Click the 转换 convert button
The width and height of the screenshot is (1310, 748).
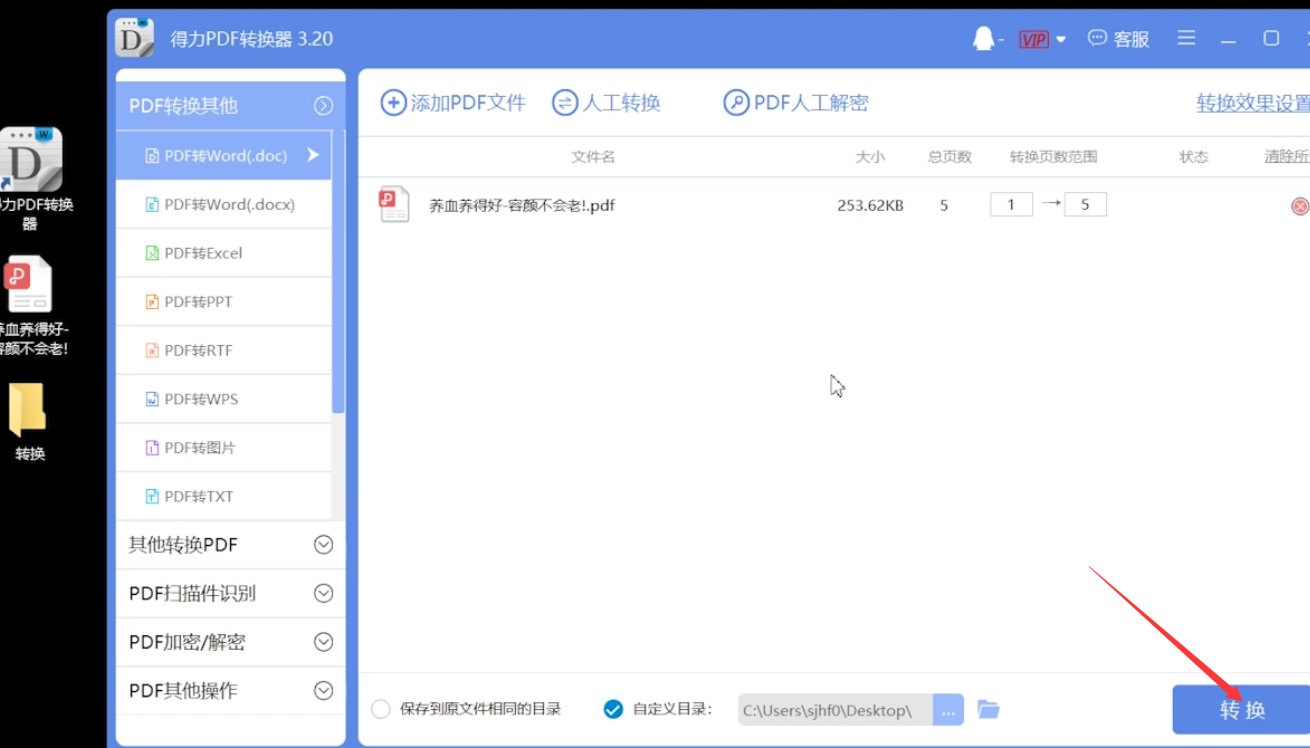1241,710
